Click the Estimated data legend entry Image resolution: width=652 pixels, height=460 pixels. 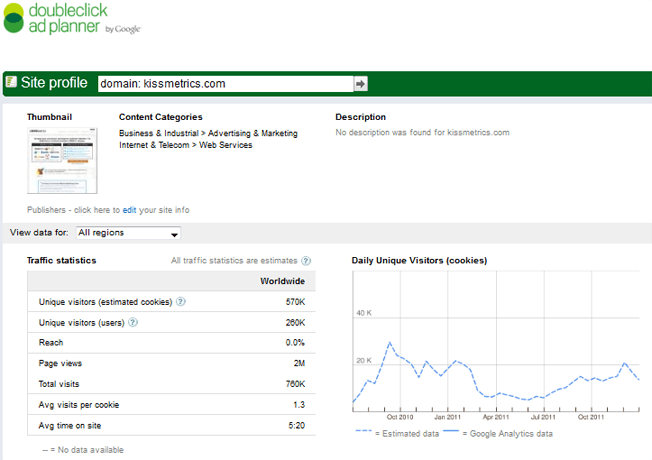click(x=398, y=433)
